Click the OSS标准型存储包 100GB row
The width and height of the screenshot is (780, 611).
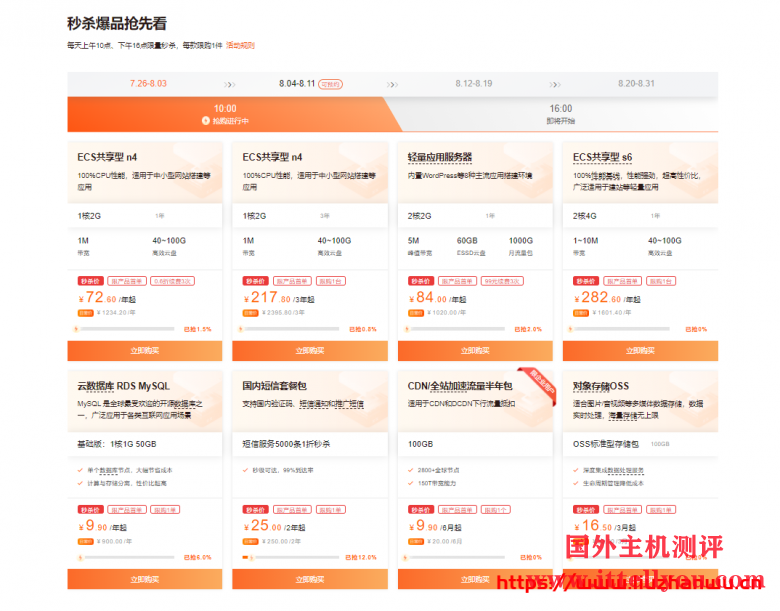pyautogui.click(x=640, y=444)
